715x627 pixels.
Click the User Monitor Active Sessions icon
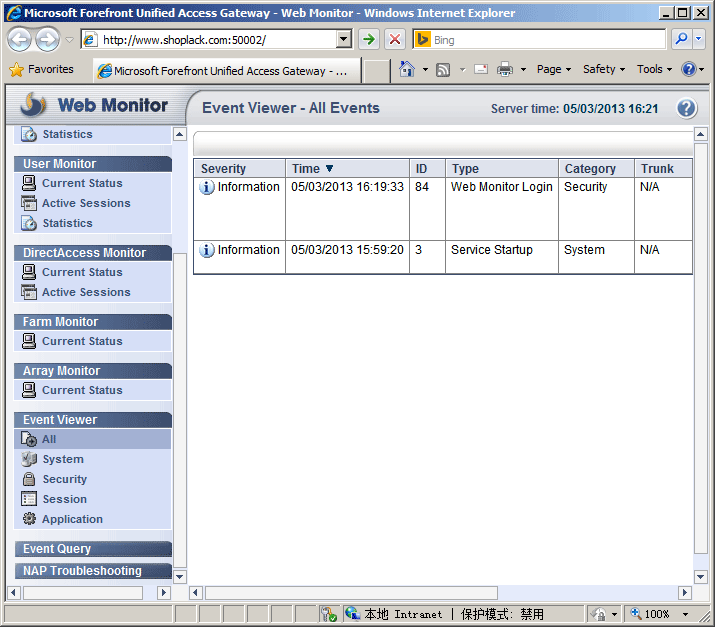(x=29, y=203)
